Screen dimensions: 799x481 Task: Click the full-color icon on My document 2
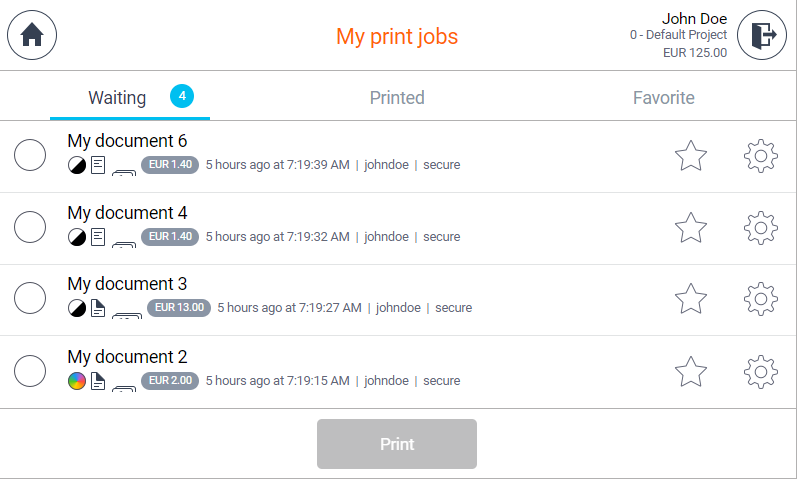(x=77, y=381)
